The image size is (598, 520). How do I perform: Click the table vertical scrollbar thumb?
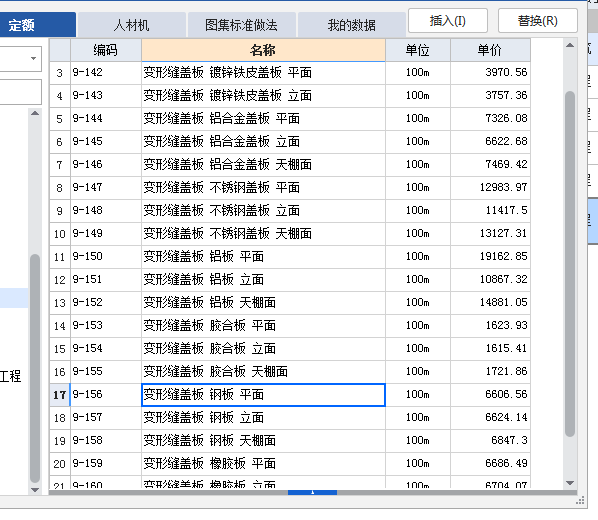click(x=570, y=264)
